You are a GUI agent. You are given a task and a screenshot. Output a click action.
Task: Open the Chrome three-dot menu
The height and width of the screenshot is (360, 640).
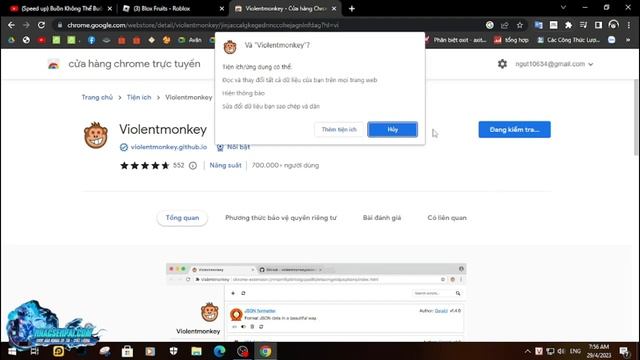click(629, 25)
